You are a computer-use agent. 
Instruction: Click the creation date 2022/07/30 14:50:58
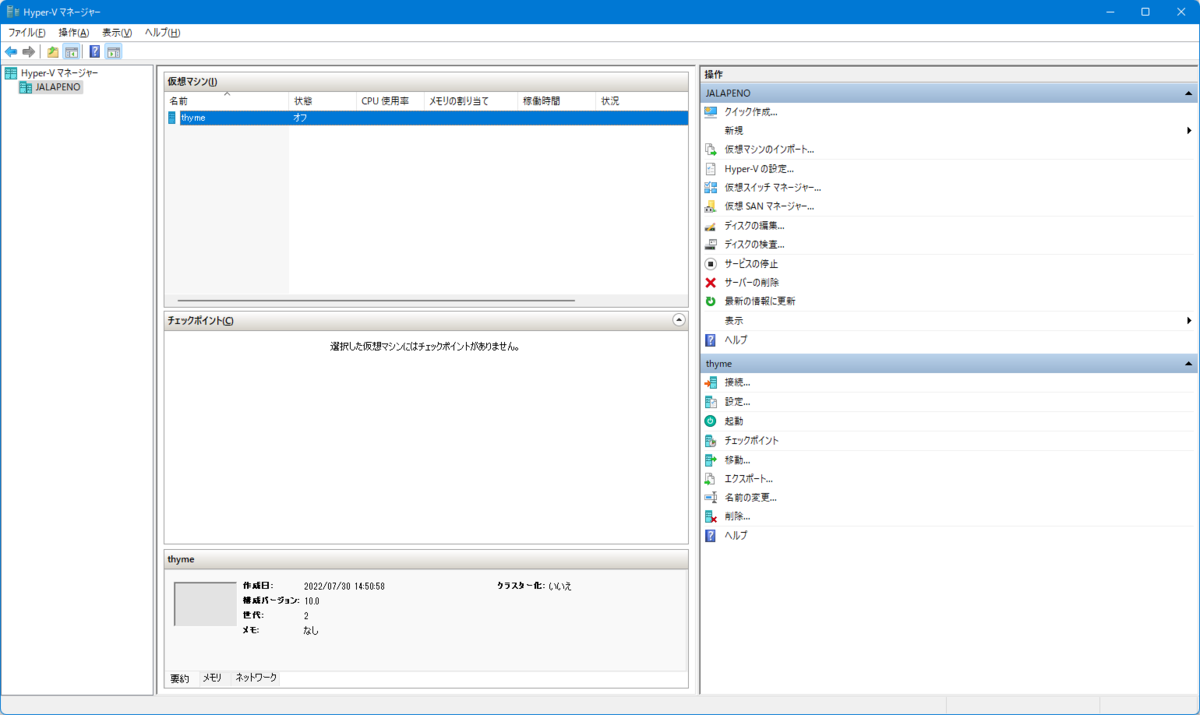pos(344,586)
